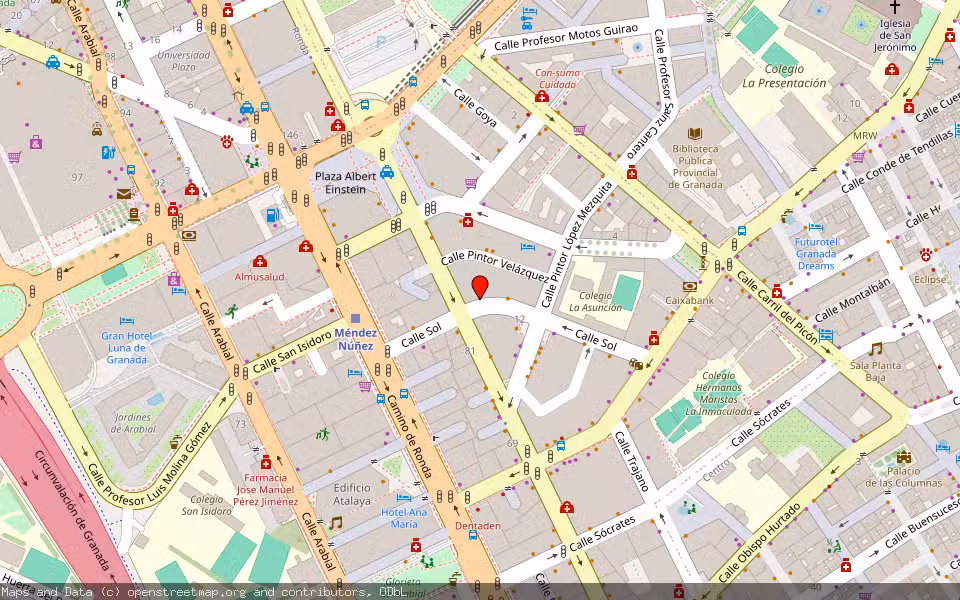Select the Camino de Ronda street label
This screenshot has width=960, height=600.
pyautogui.click(x=411, y=438)
